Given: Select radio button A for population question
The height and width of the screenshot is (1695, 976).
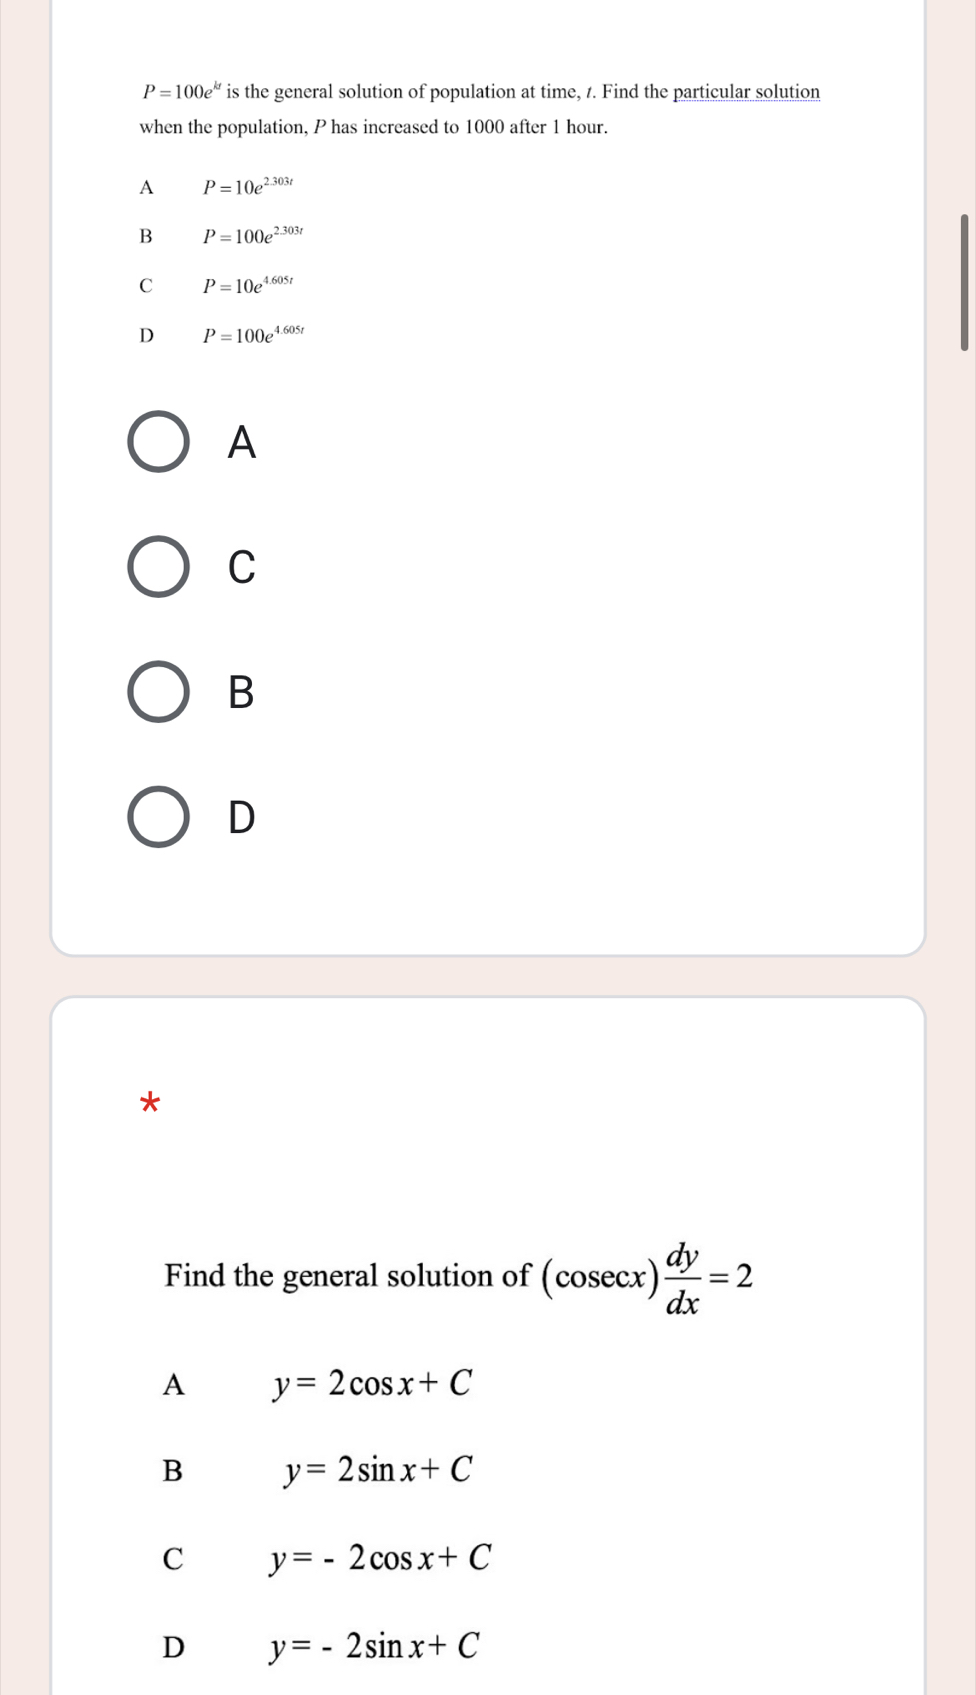Looking at the screenshot, I should tap(157, 443).
